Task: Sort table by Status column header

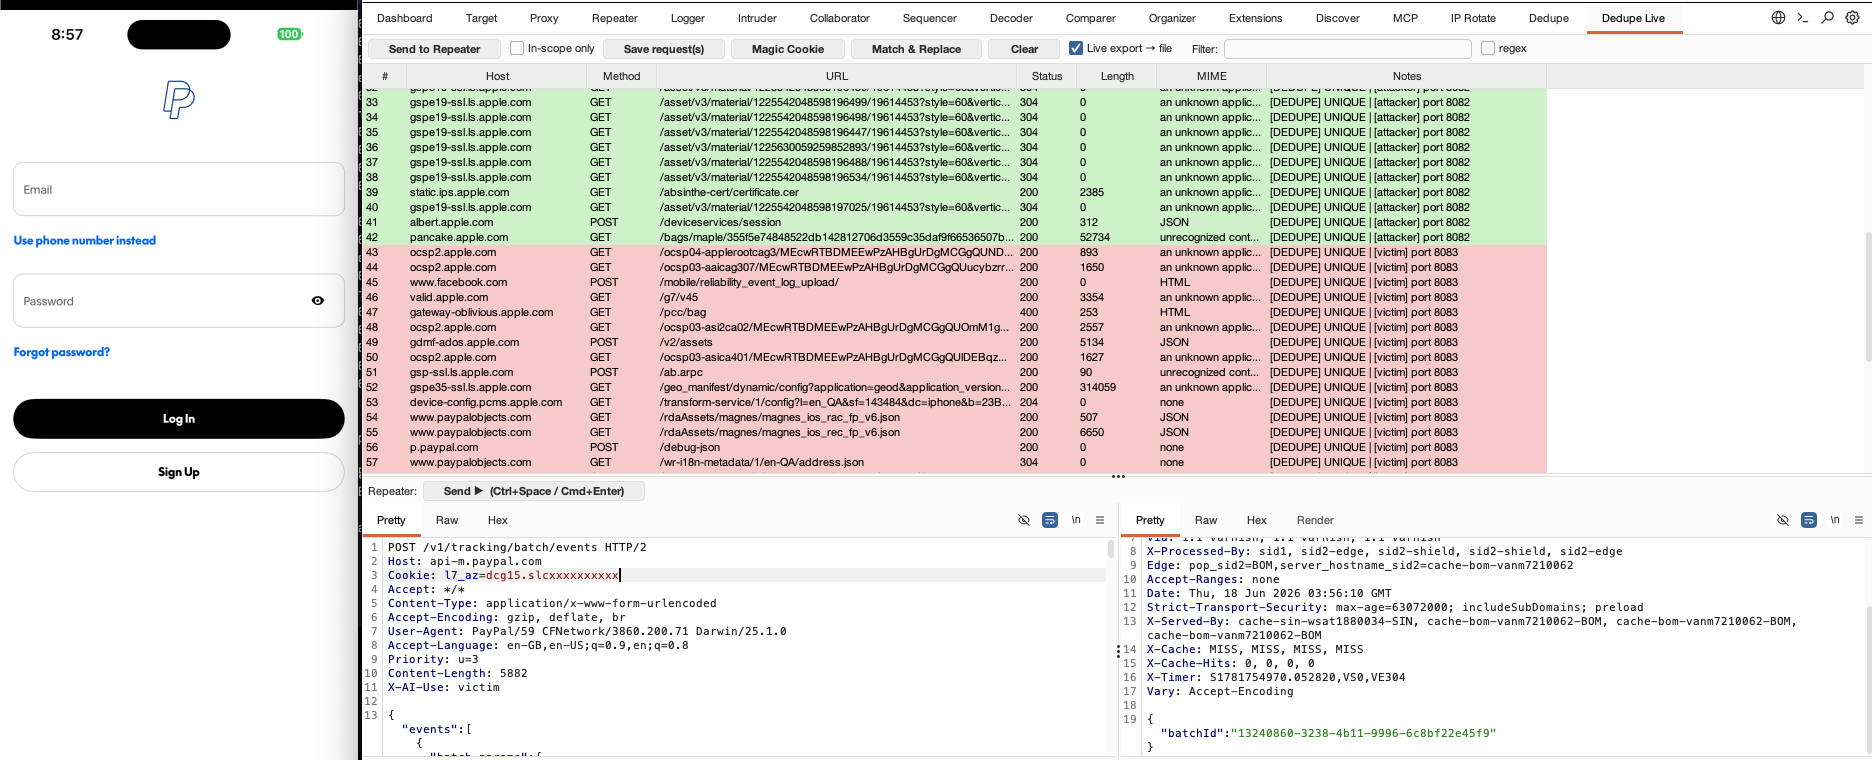Action: pos(1047,76)
